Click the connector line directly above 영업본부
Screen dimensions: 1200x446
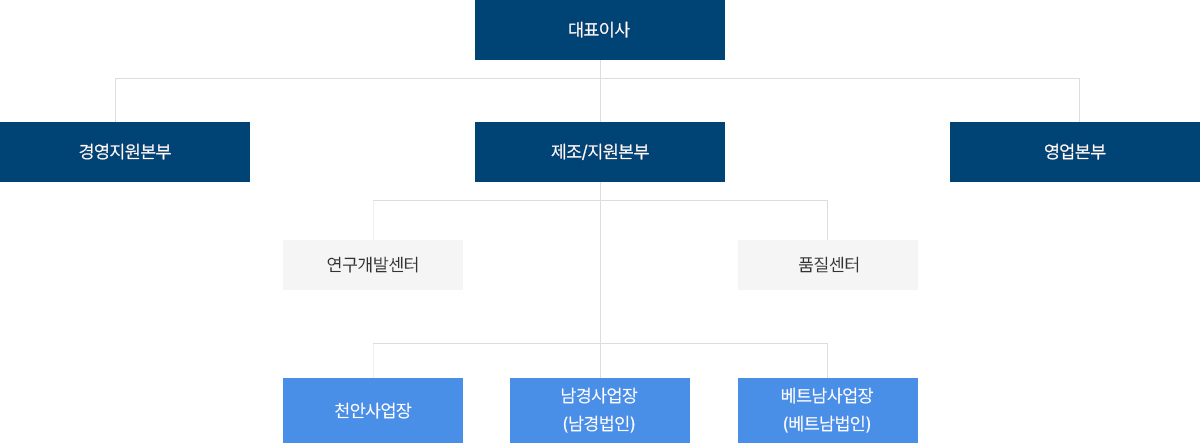[1079, 100]
